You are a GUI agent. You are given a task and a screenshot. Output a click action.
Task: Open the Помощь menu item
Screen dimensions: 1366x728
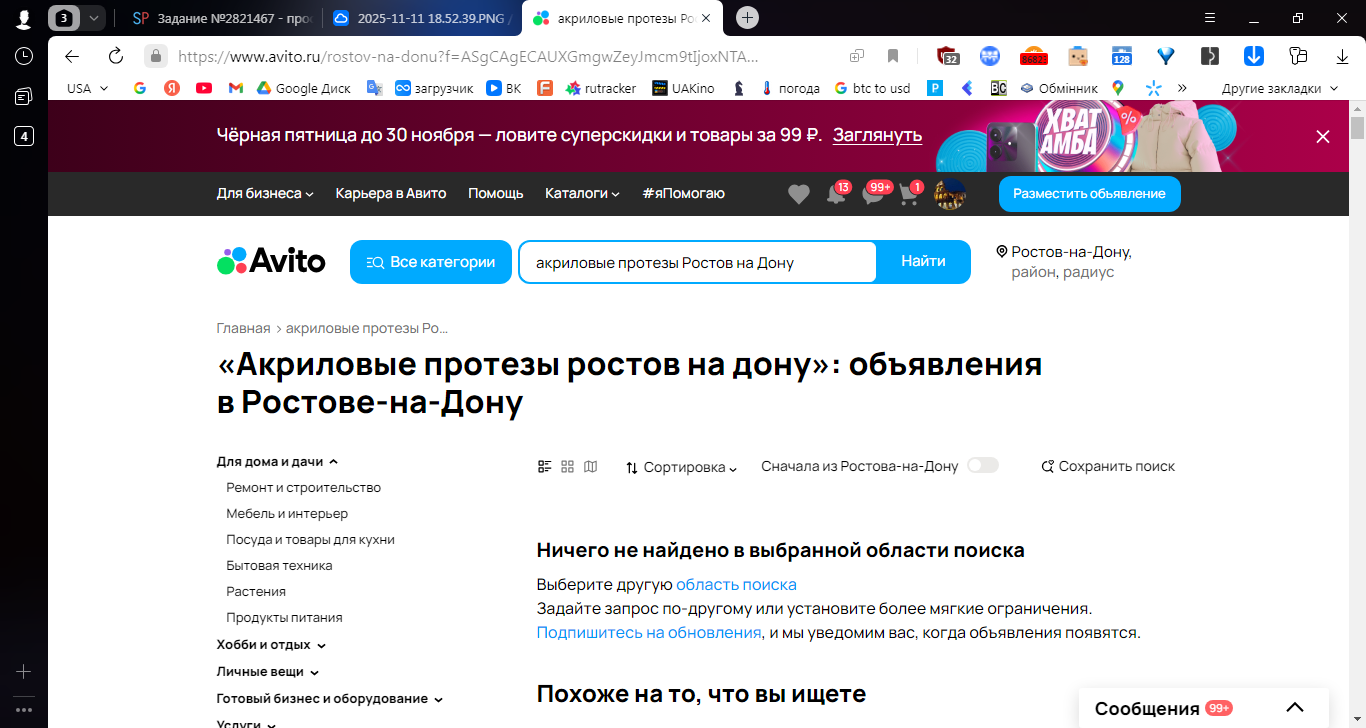point(496,193)
